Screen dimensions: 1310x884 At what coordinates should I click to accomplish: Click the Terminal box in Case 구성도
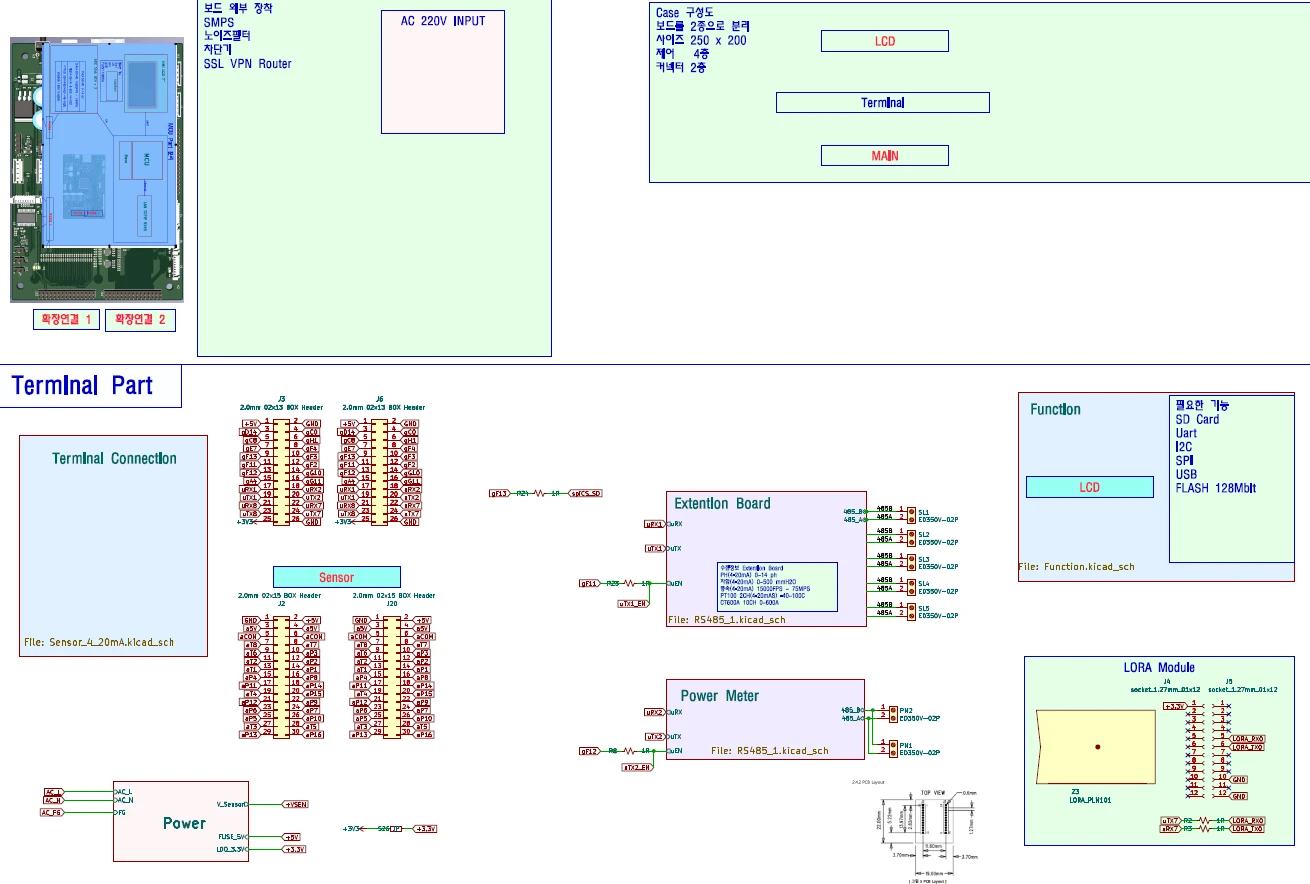point(883,102)
